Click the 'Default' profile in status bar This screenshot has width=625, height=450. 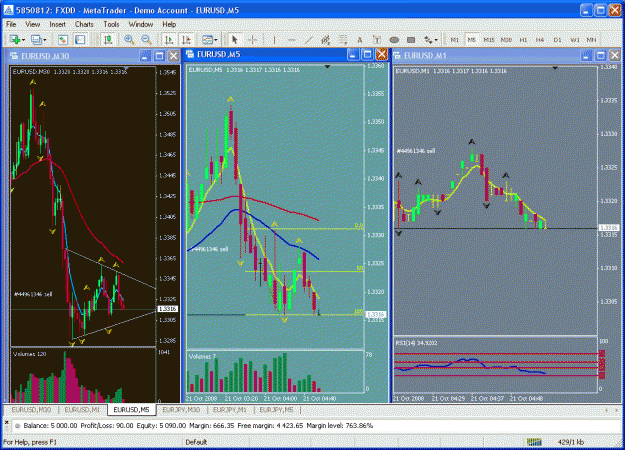click(196, 442)
